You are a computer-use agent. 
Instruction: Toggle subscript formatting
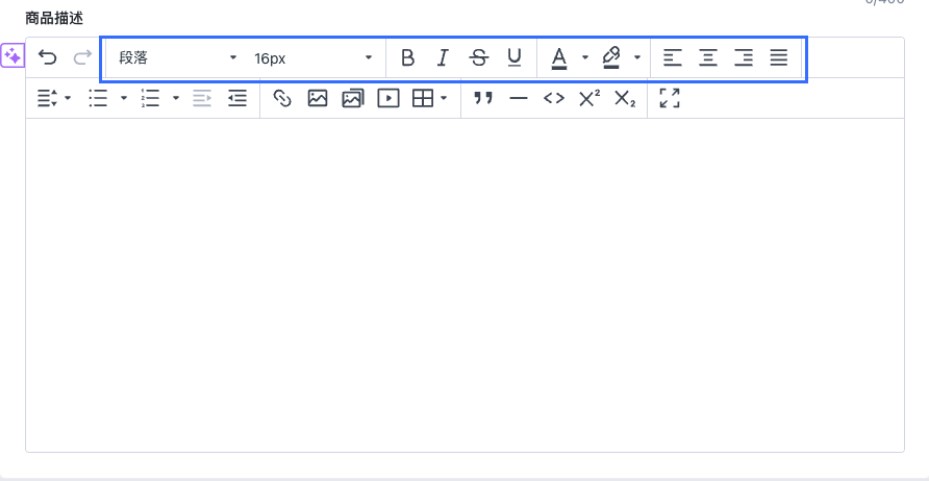pyautogui.click(x=625, y=98)
